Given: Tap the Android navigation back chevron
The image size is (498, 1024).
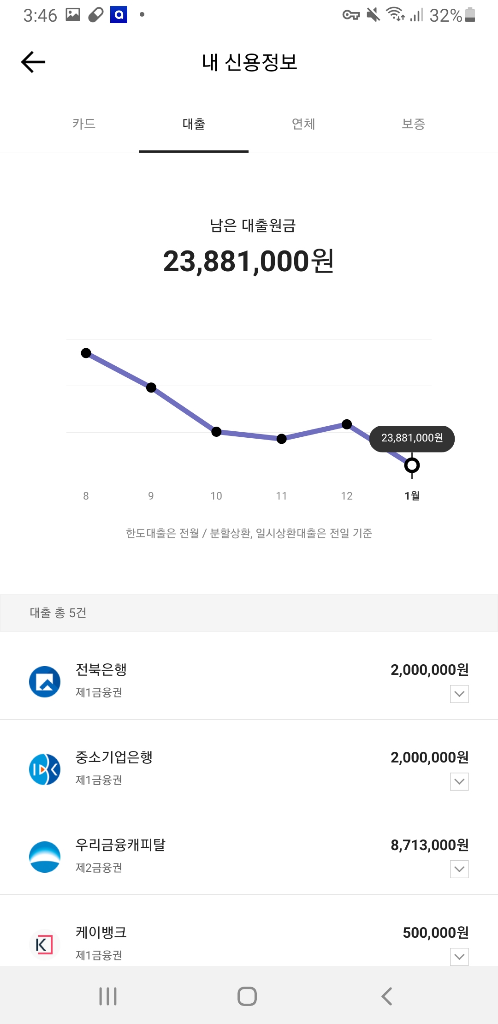Looking at the screenshot, I should [x=386, y=996].
